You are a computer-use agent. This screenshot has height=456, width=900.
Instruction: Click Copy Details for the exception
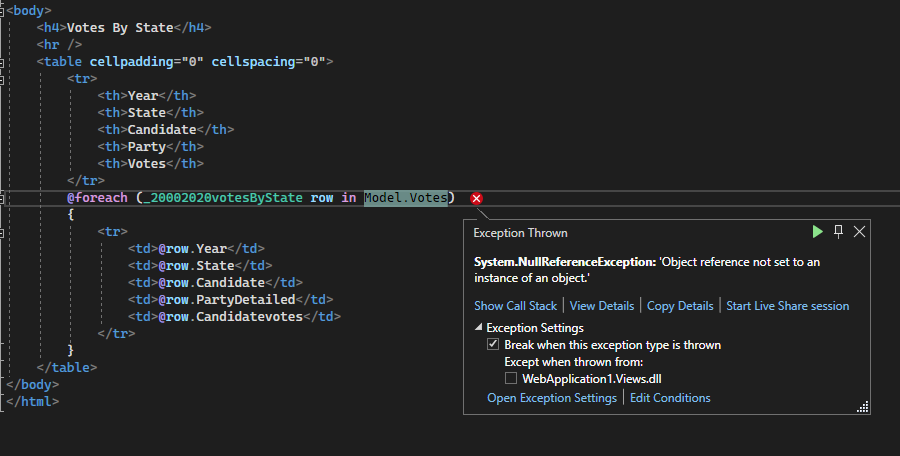tap(680, 306)
